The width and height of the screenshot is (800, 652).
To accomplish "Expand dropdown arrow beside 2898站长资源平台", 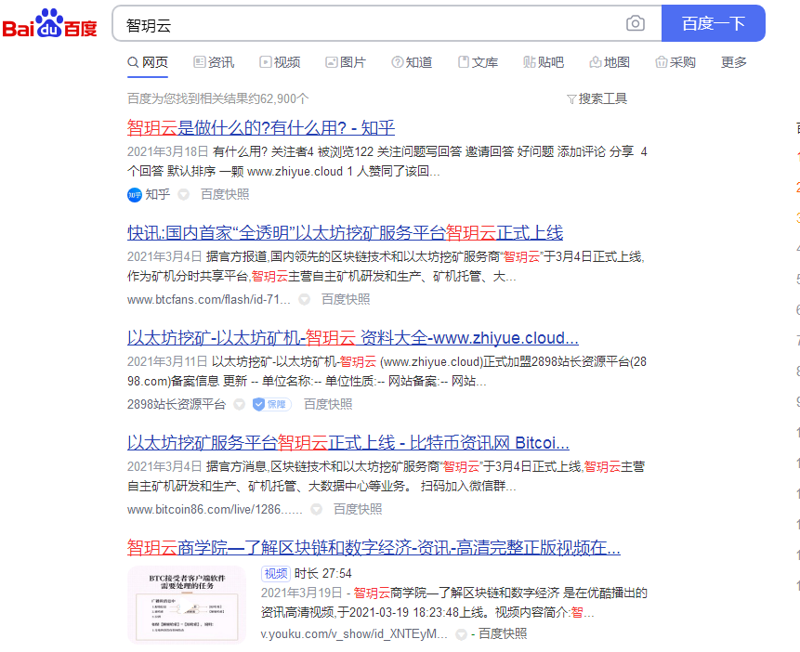I will coord(239,404).
